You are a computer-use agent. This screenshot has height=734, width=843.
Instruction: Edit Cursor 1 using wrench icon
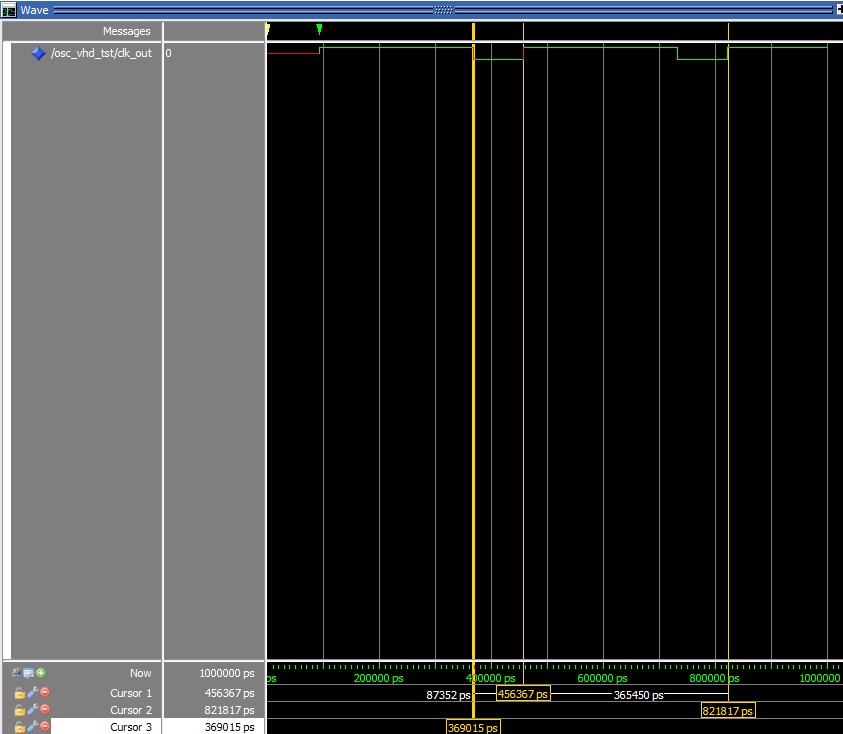click(x=32, y=693)
